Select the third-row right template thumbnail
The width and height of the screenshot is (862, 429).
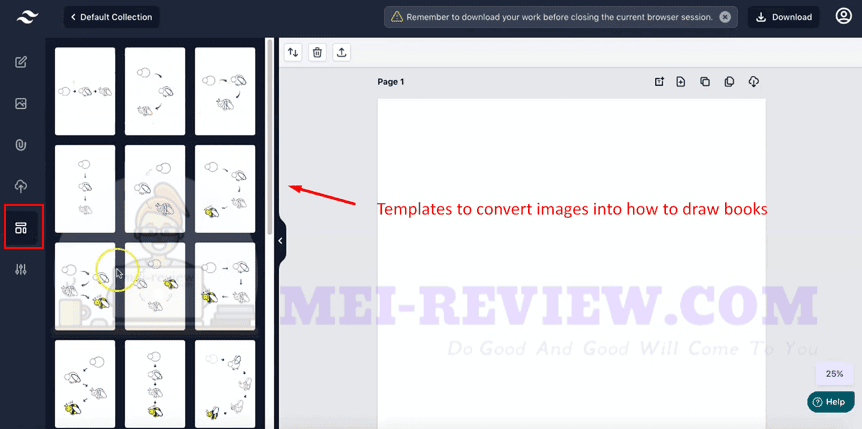click(x=225, y=286)
